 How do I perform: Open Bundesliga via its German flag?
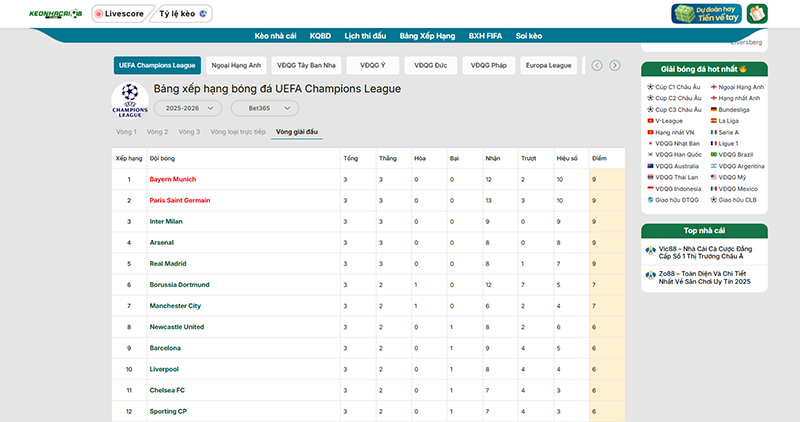[x=713, y=110]
